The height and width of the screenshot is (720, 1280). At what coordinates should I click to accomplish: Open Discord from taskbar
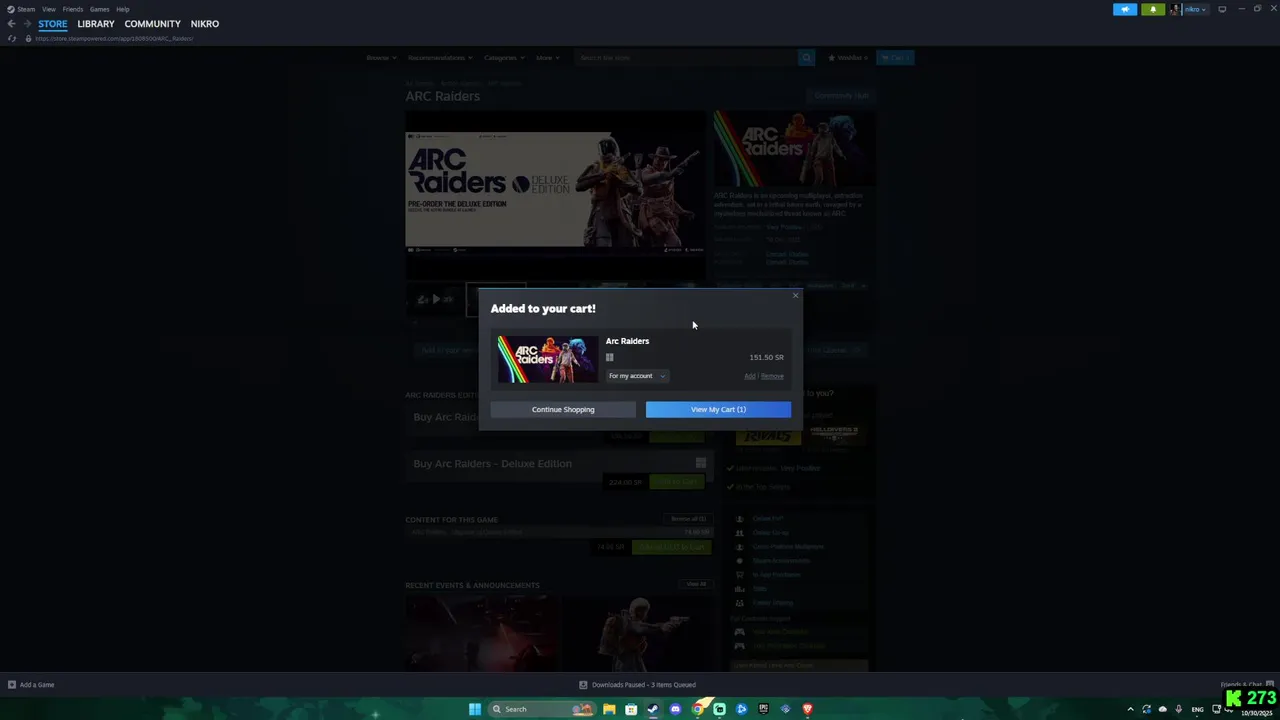click(x=675, y=709)
